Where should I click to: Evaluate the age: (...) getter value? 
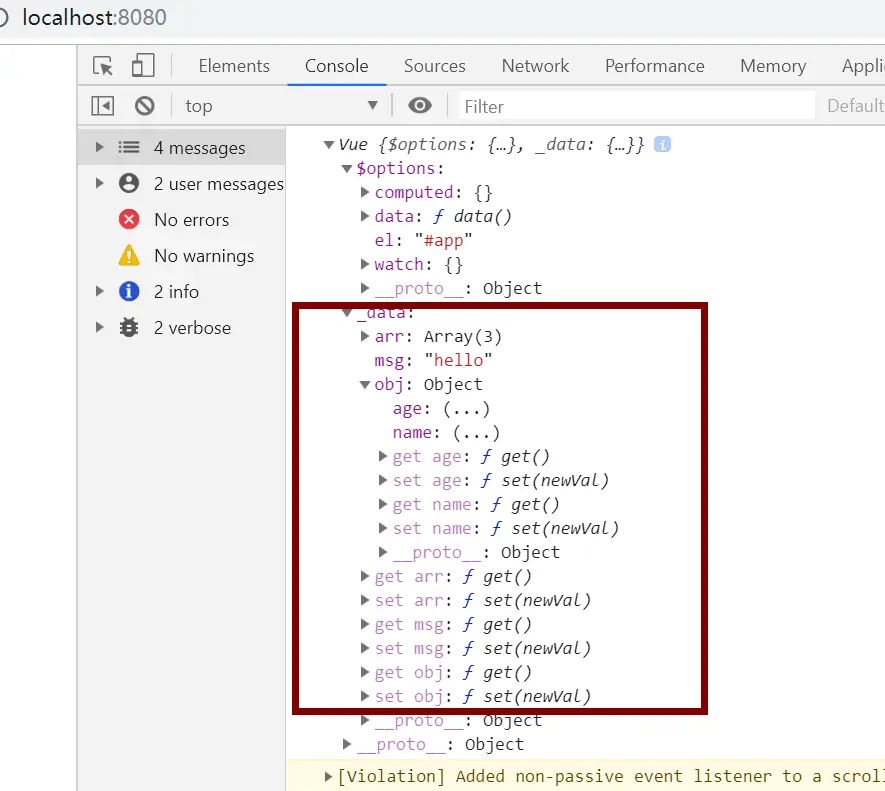tap(466, 409)
